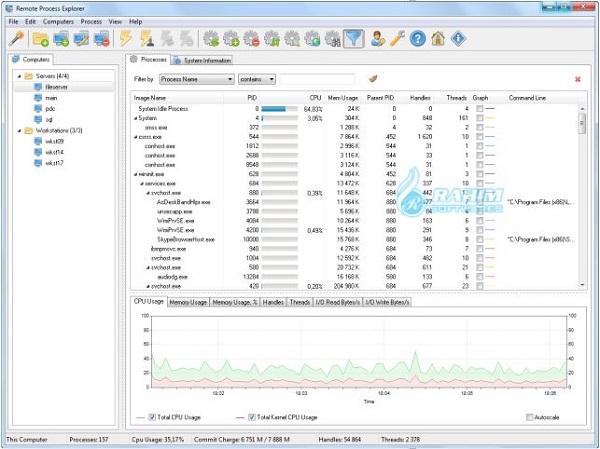
Task: Select the wkst09 workstation
Action: click(x=52, y=141)
